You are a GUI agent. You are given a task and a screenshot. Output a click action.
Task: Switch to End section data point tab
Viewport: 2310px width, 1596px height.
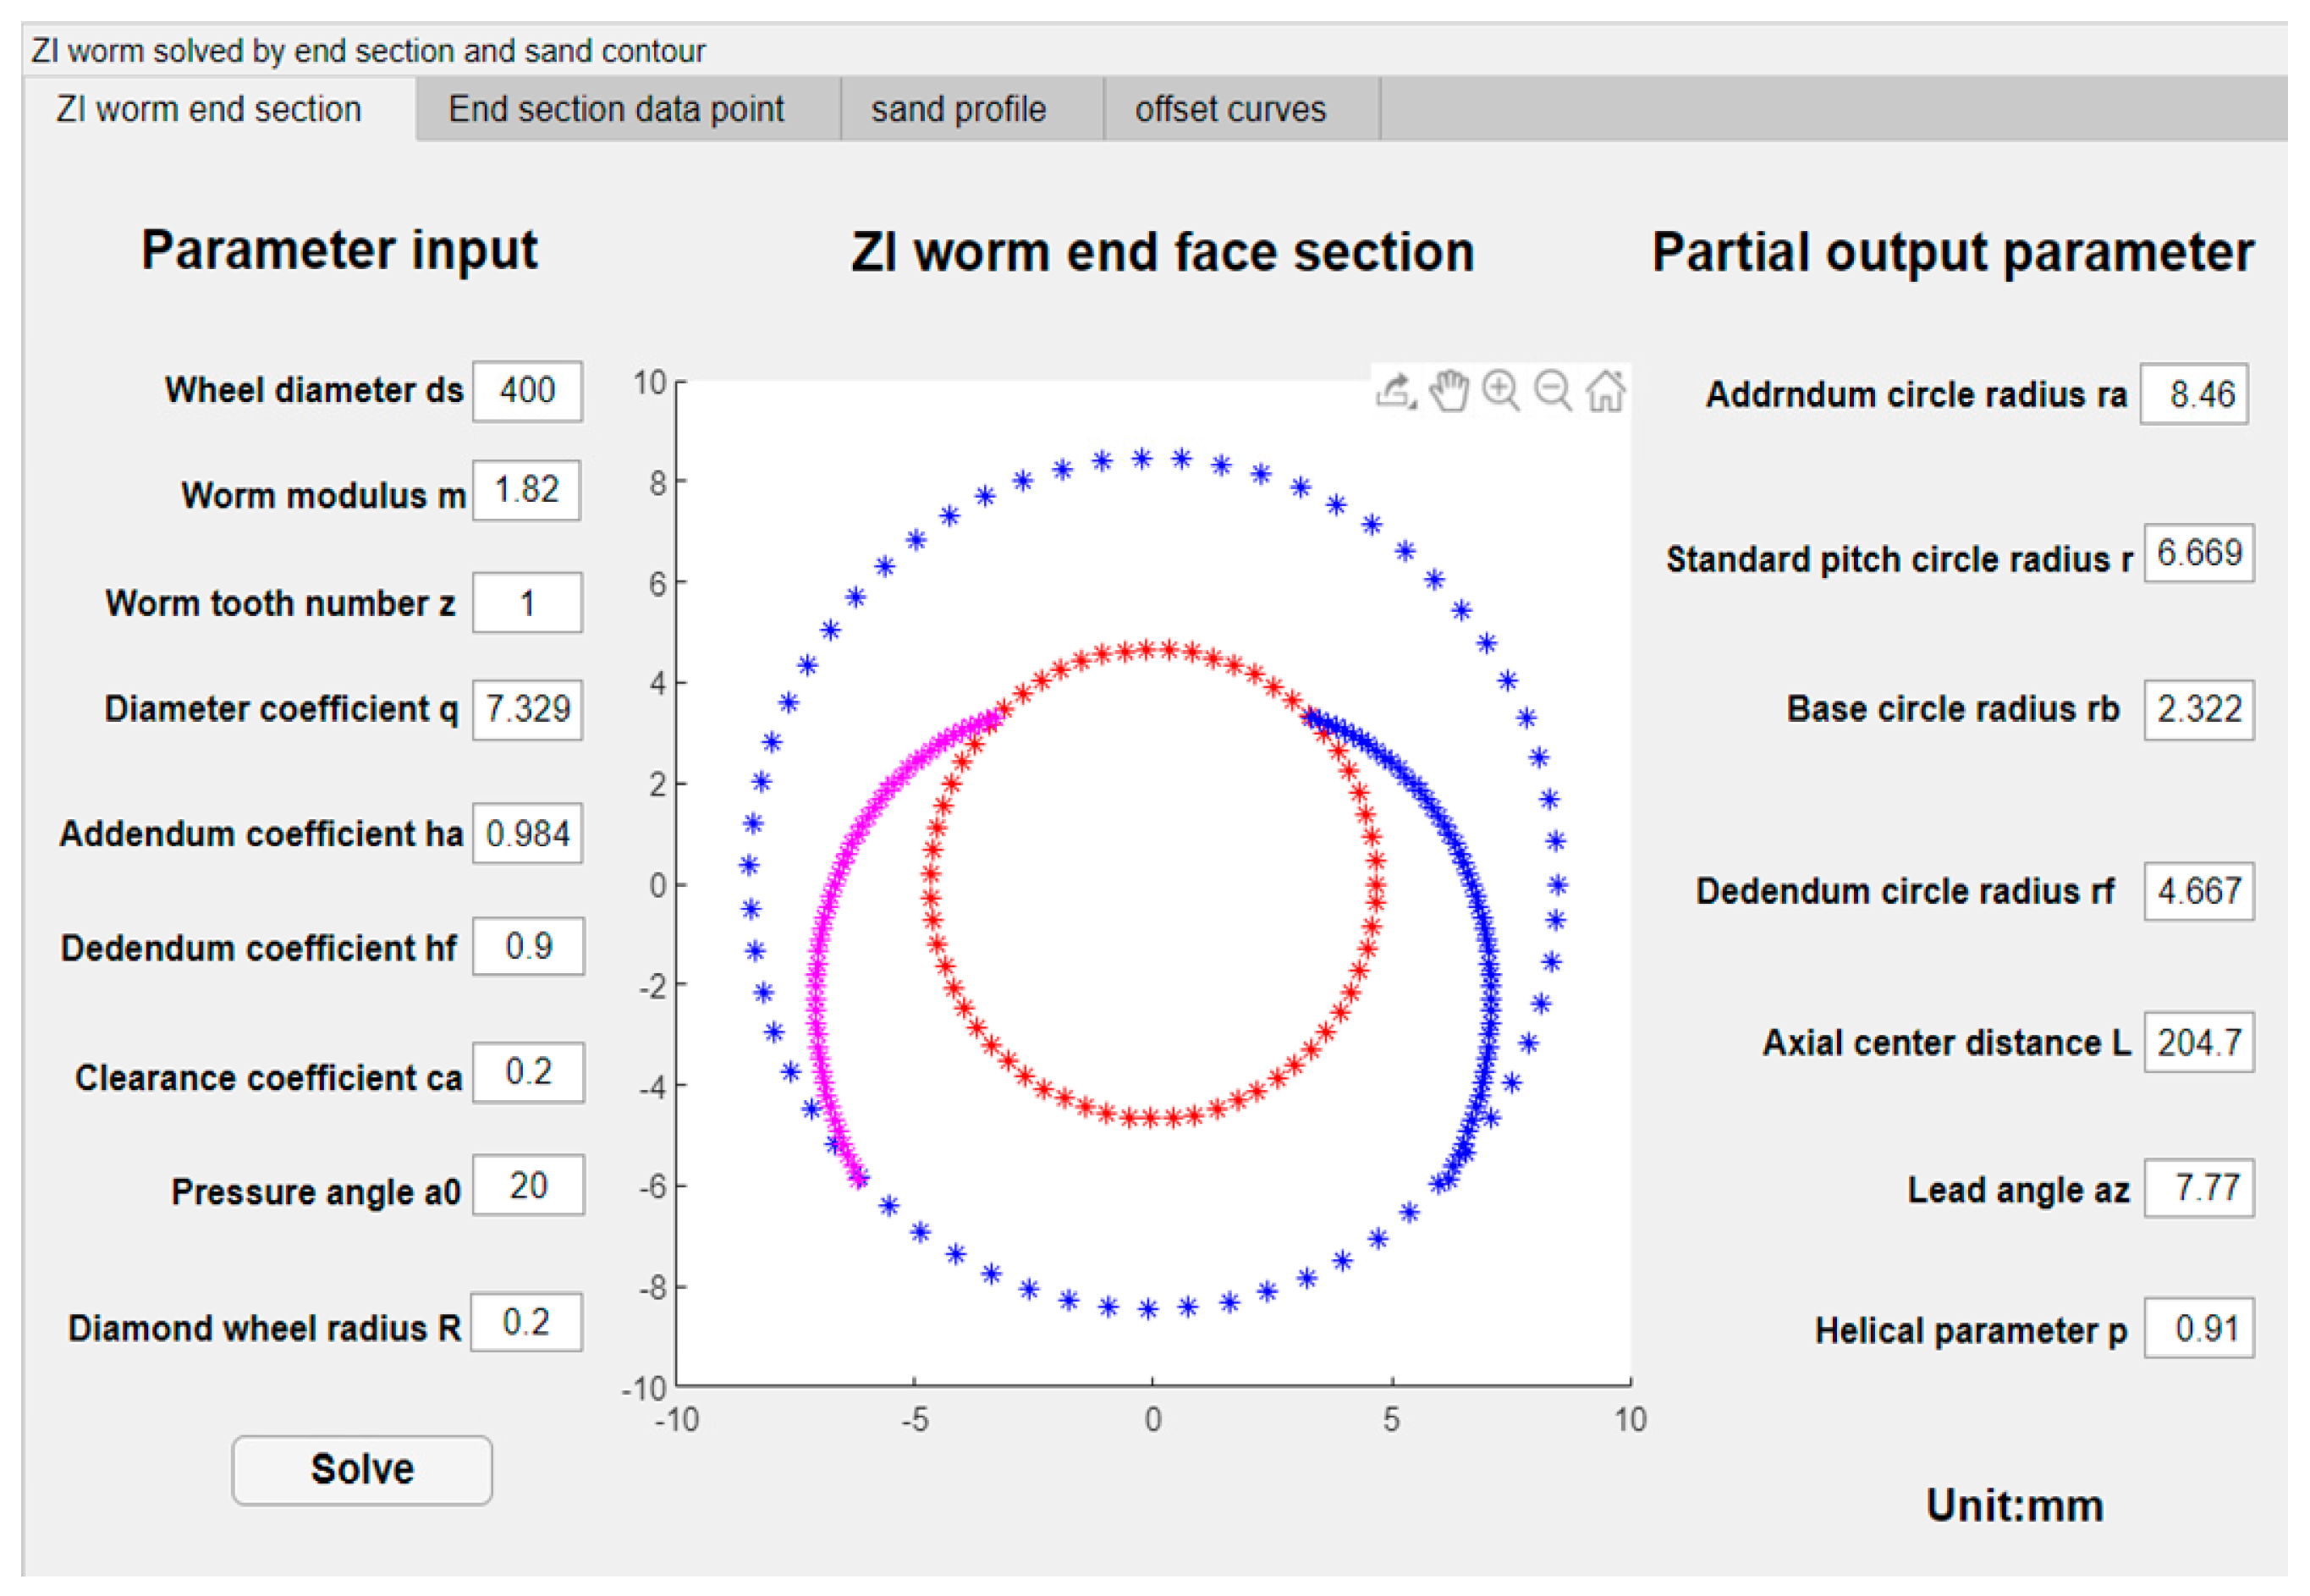coord(616,109)
